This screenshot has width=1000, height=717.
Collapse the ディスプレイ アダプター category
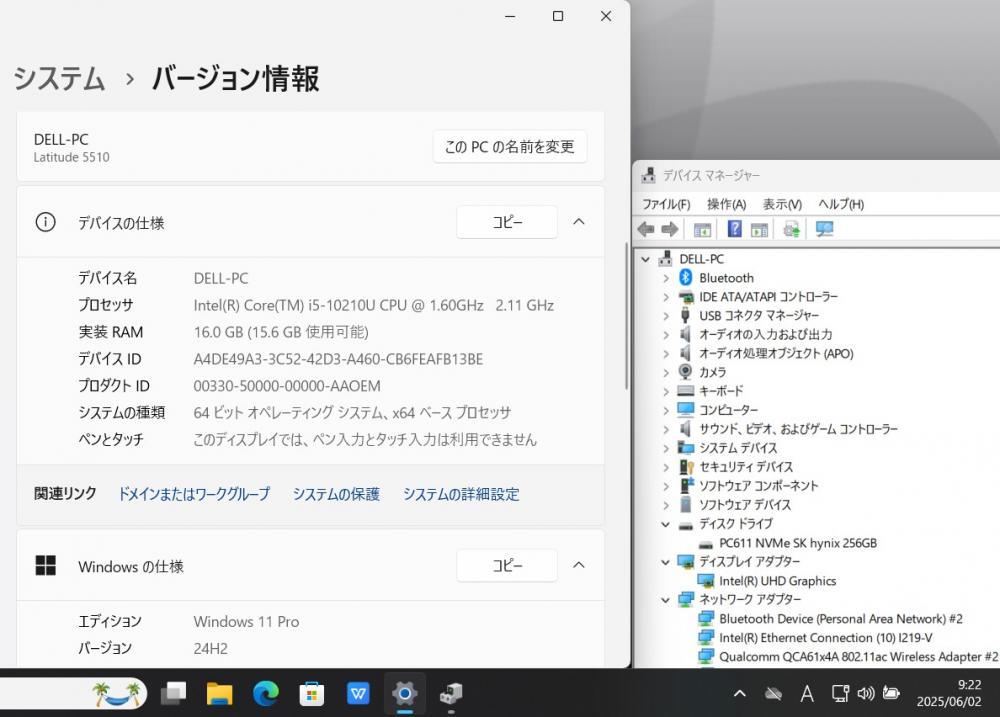[665, 561]
